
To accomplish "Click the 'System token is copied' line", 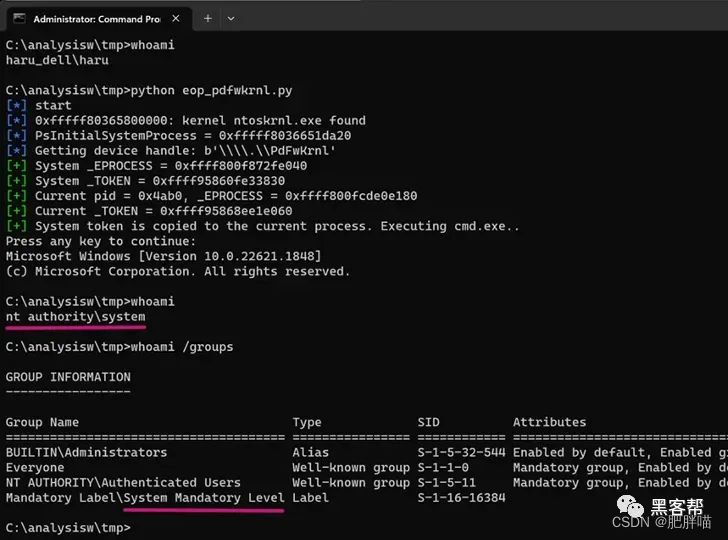I will click(x=263, y=226).
